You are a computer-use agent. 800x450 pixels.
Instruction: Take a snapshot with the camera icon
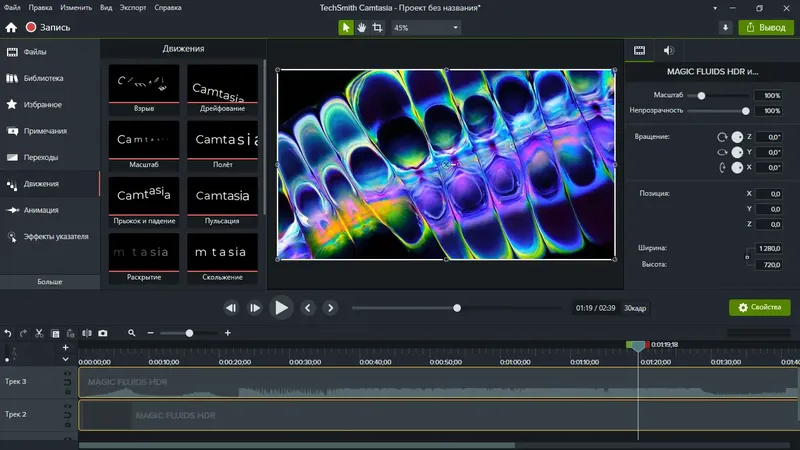point(103,333)
